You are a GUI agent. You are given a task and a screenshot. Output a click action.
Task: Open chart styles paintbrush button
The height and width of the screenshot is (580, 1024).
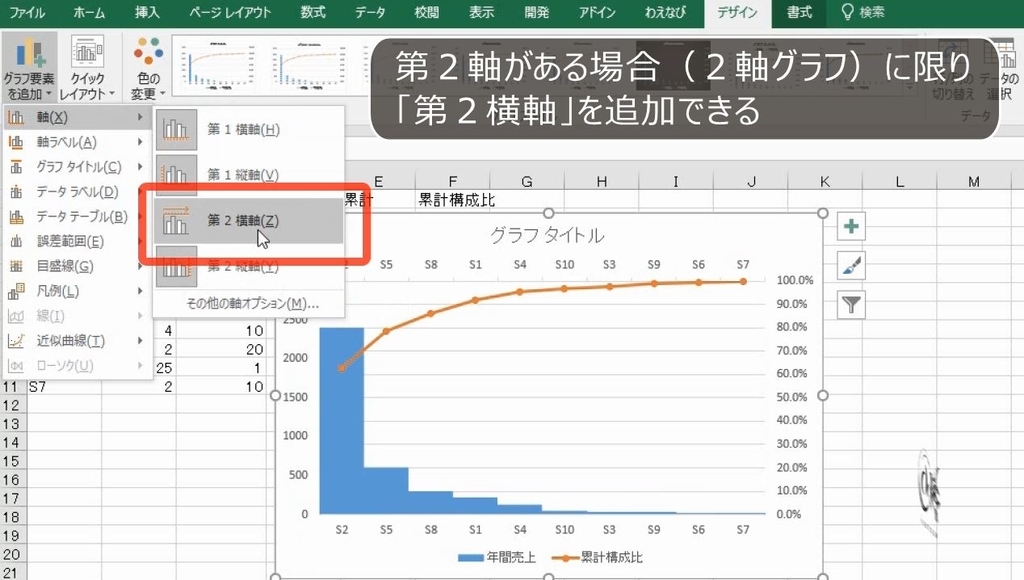[851, 266]
